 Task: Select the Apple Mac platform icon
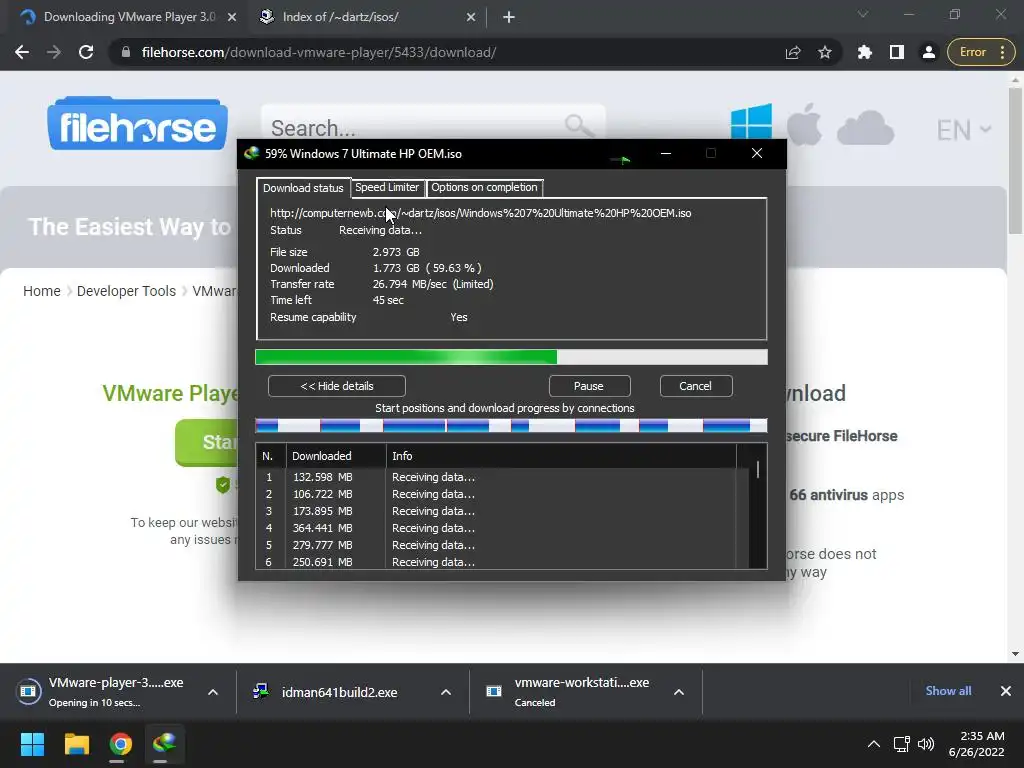click(x=804, y=123)
